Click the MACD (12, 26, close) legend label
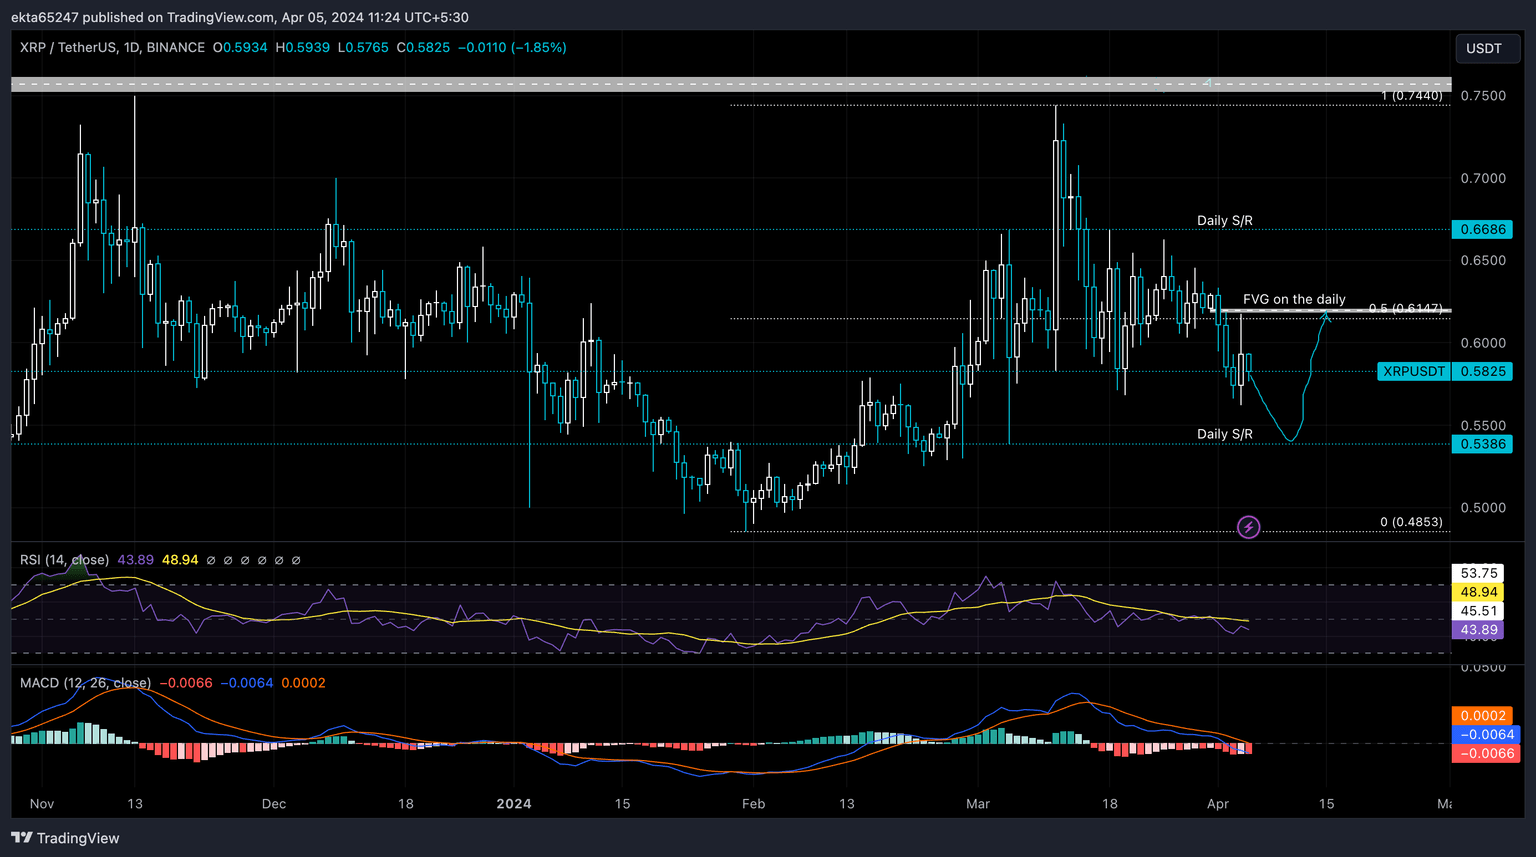Viewport: 1536px width, 857px height. (85, 682)
